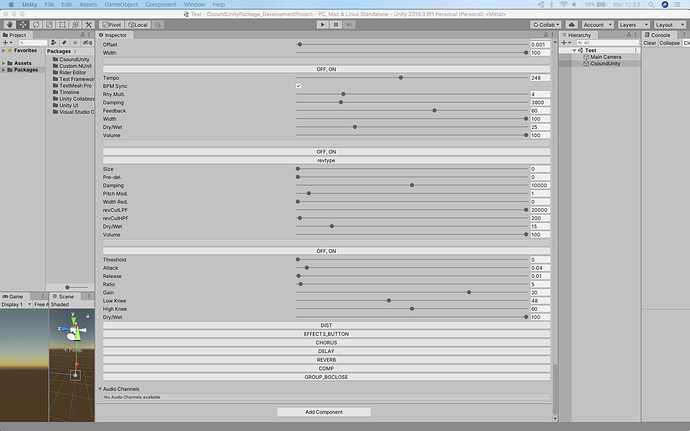This screenshot has height=431, width=690.
Task: Click the Tempo value field showing 248
Action: 540,77
